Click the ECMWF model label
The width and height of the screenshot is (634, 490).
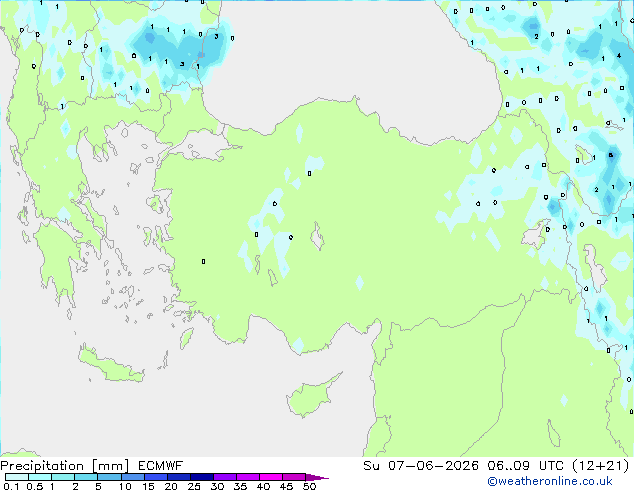(x=161, y=466)
